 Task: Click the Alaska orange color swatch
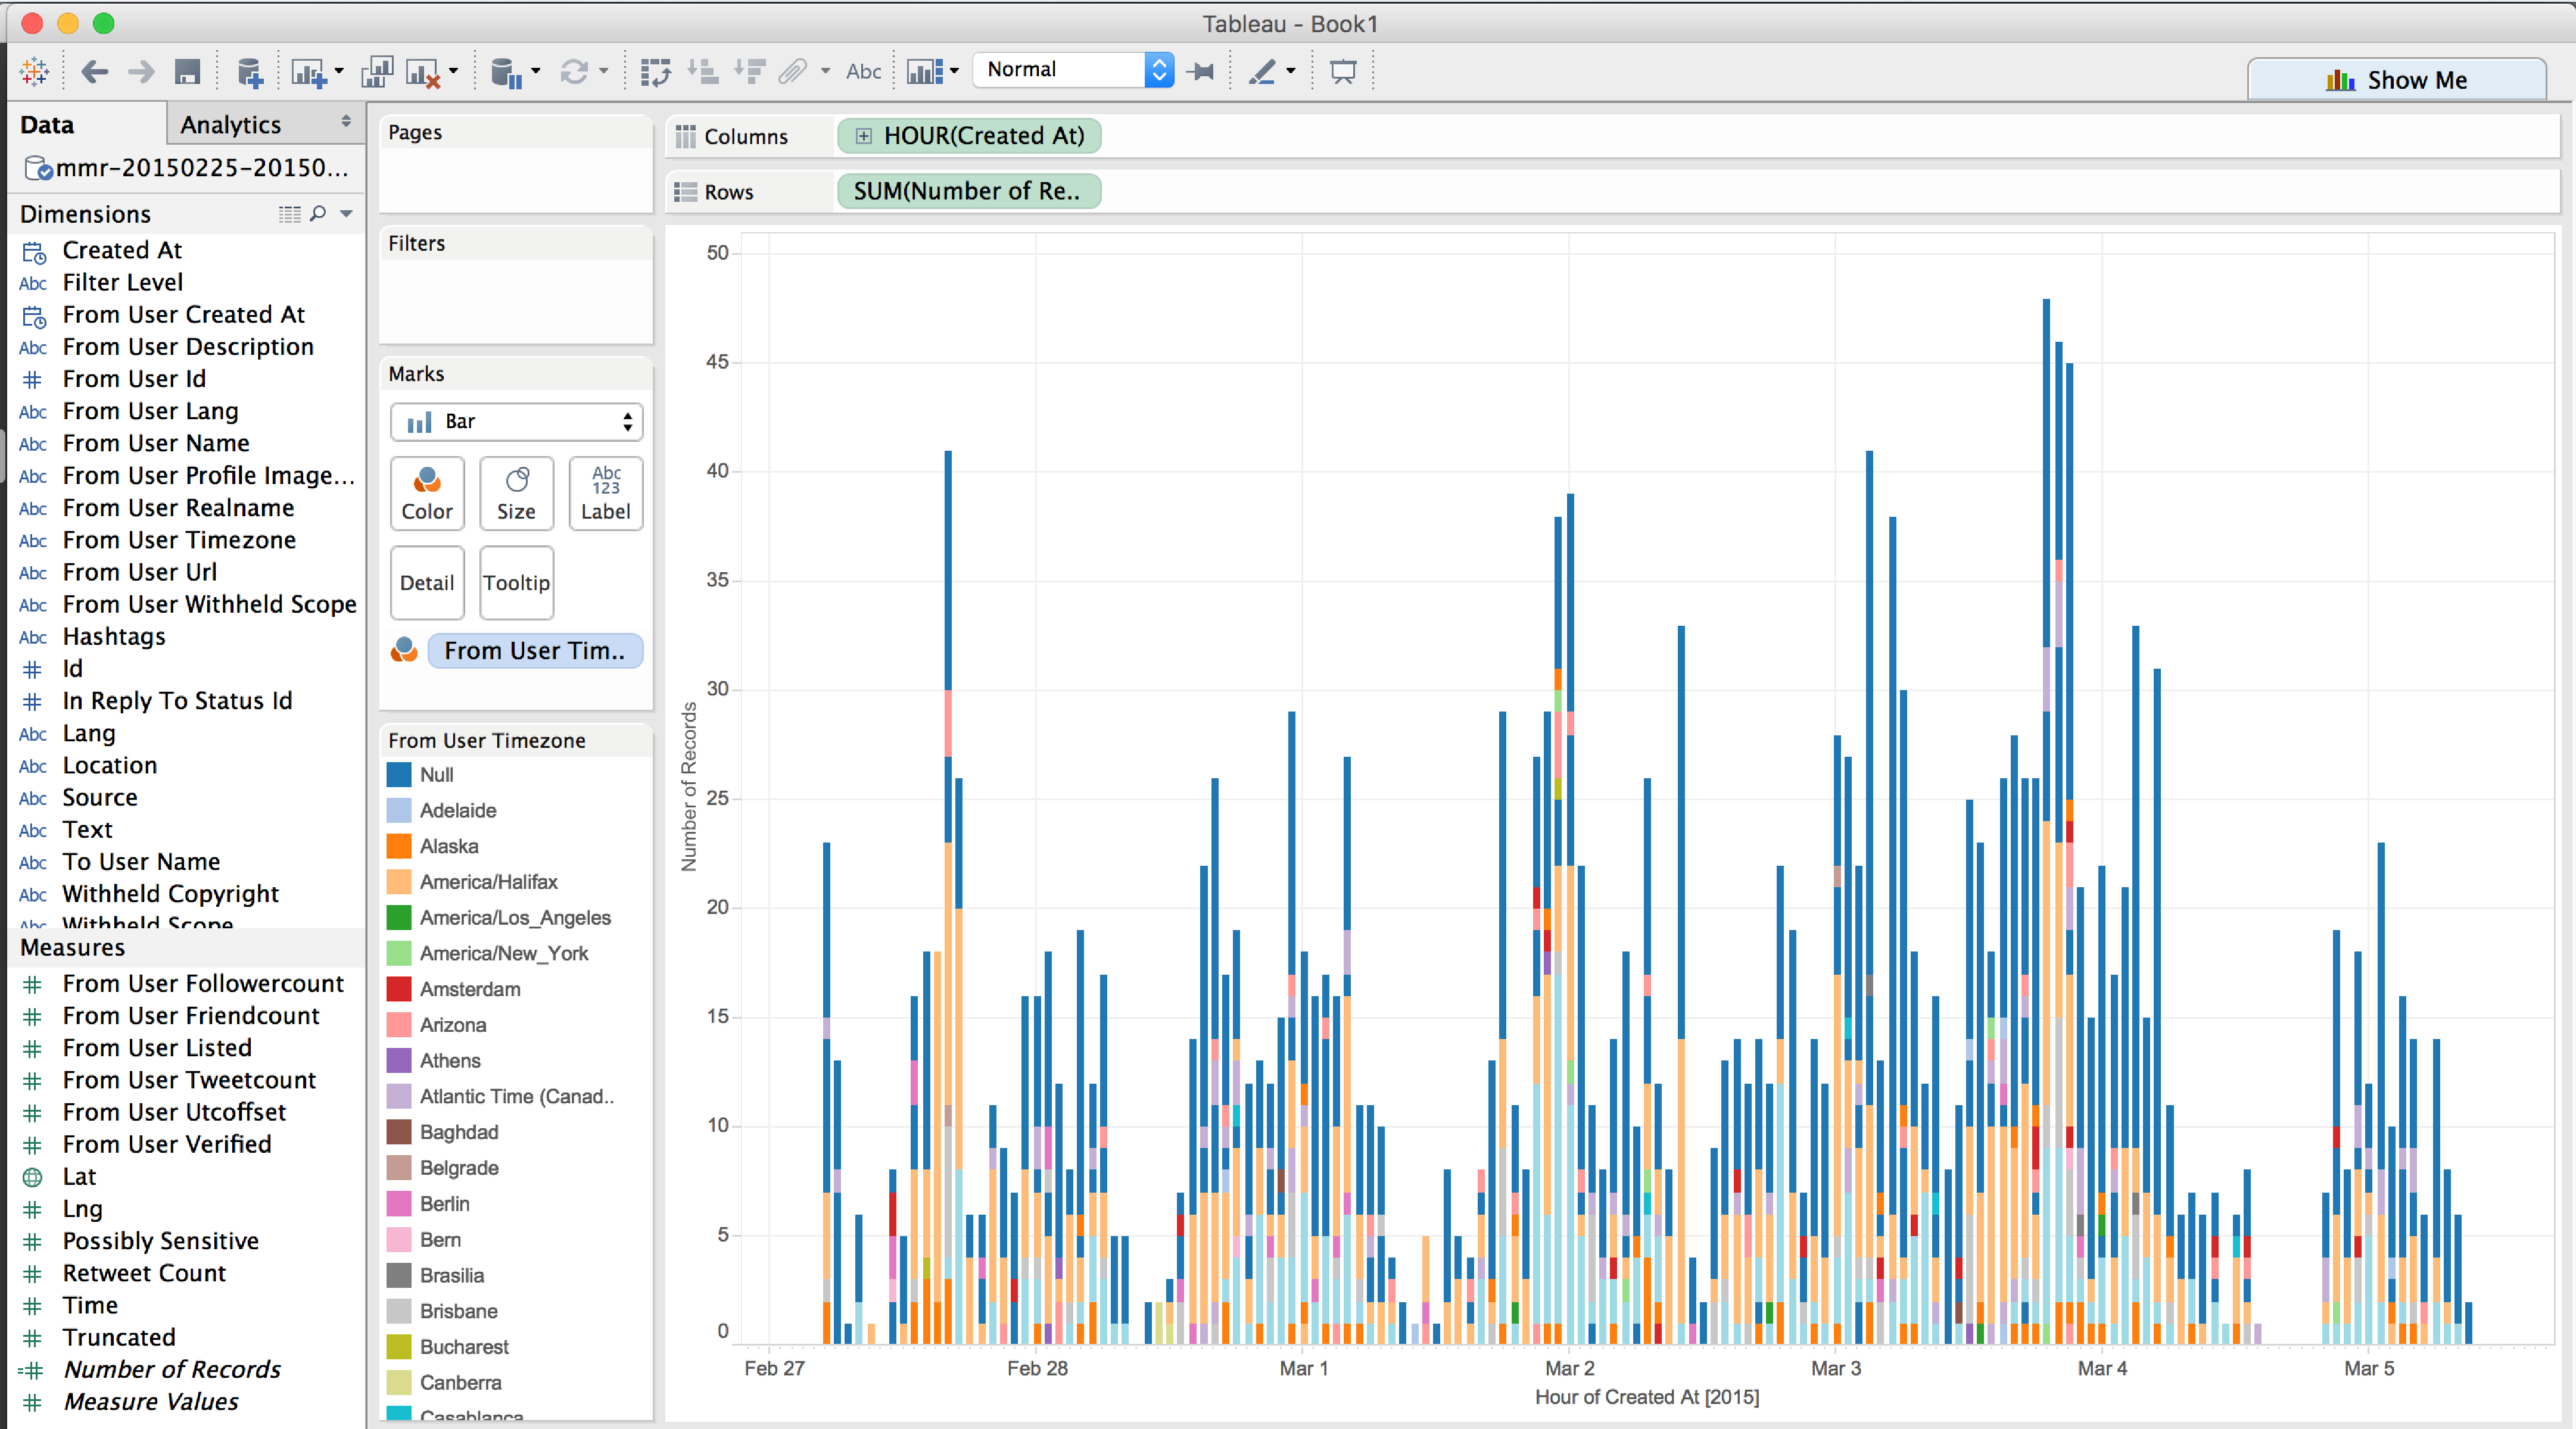[x=399, y=847]
